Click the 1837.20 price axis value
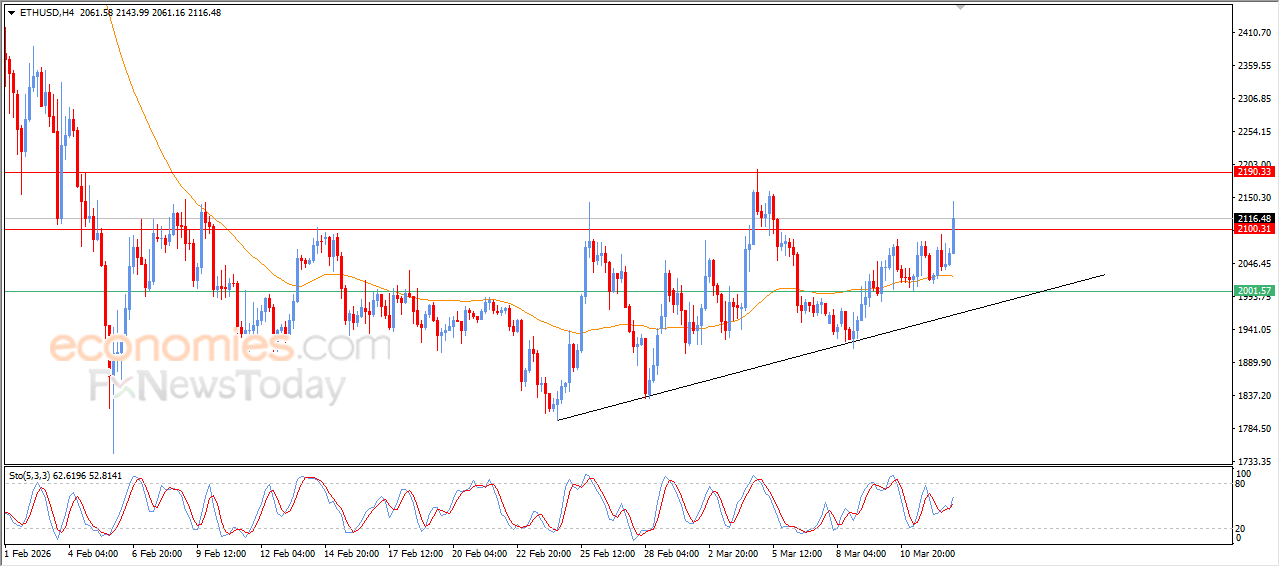 (1253, 396)
